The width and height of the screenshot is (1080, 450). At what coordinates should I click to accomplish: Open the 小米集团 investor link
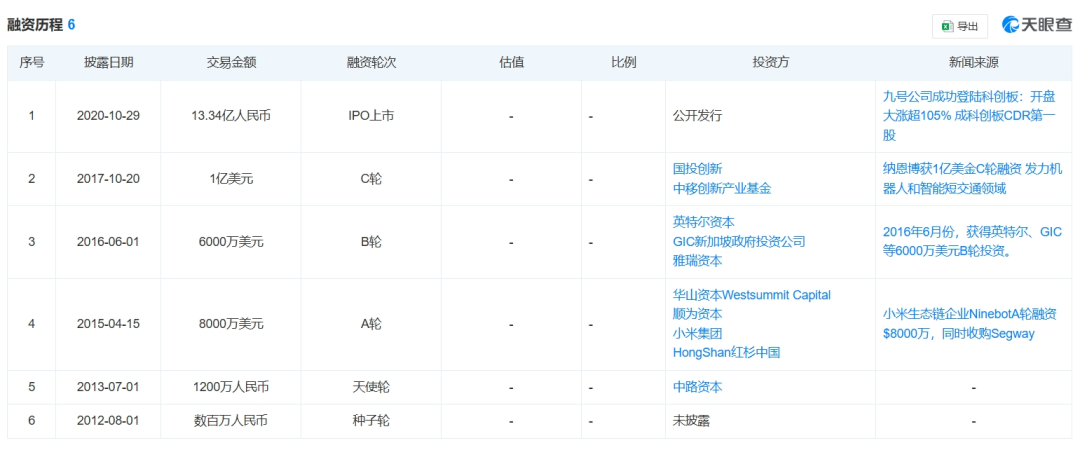[x=697, y=333]
